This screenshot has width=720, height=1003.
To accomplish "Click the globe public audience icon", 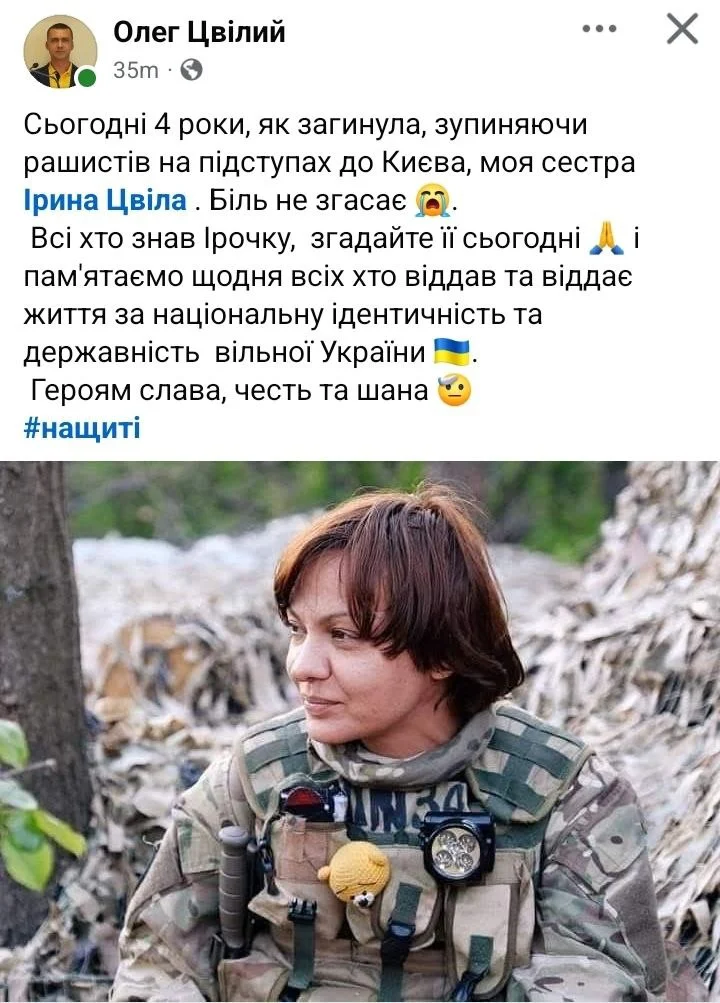I will click(191, 70).
